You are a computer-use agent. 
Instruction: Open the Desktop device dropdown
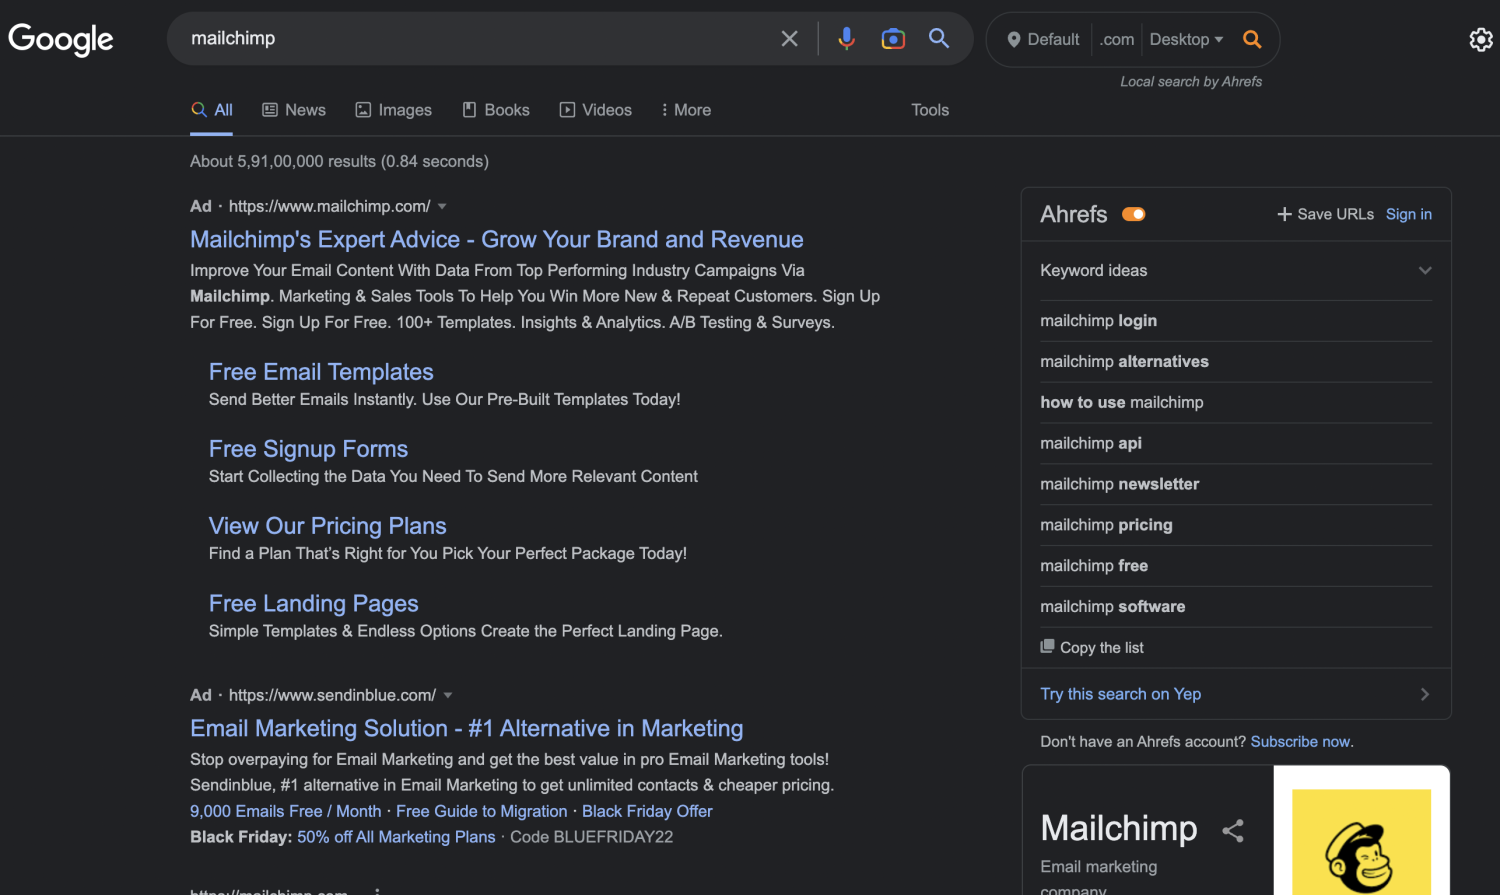click(x=1186, y=40)
